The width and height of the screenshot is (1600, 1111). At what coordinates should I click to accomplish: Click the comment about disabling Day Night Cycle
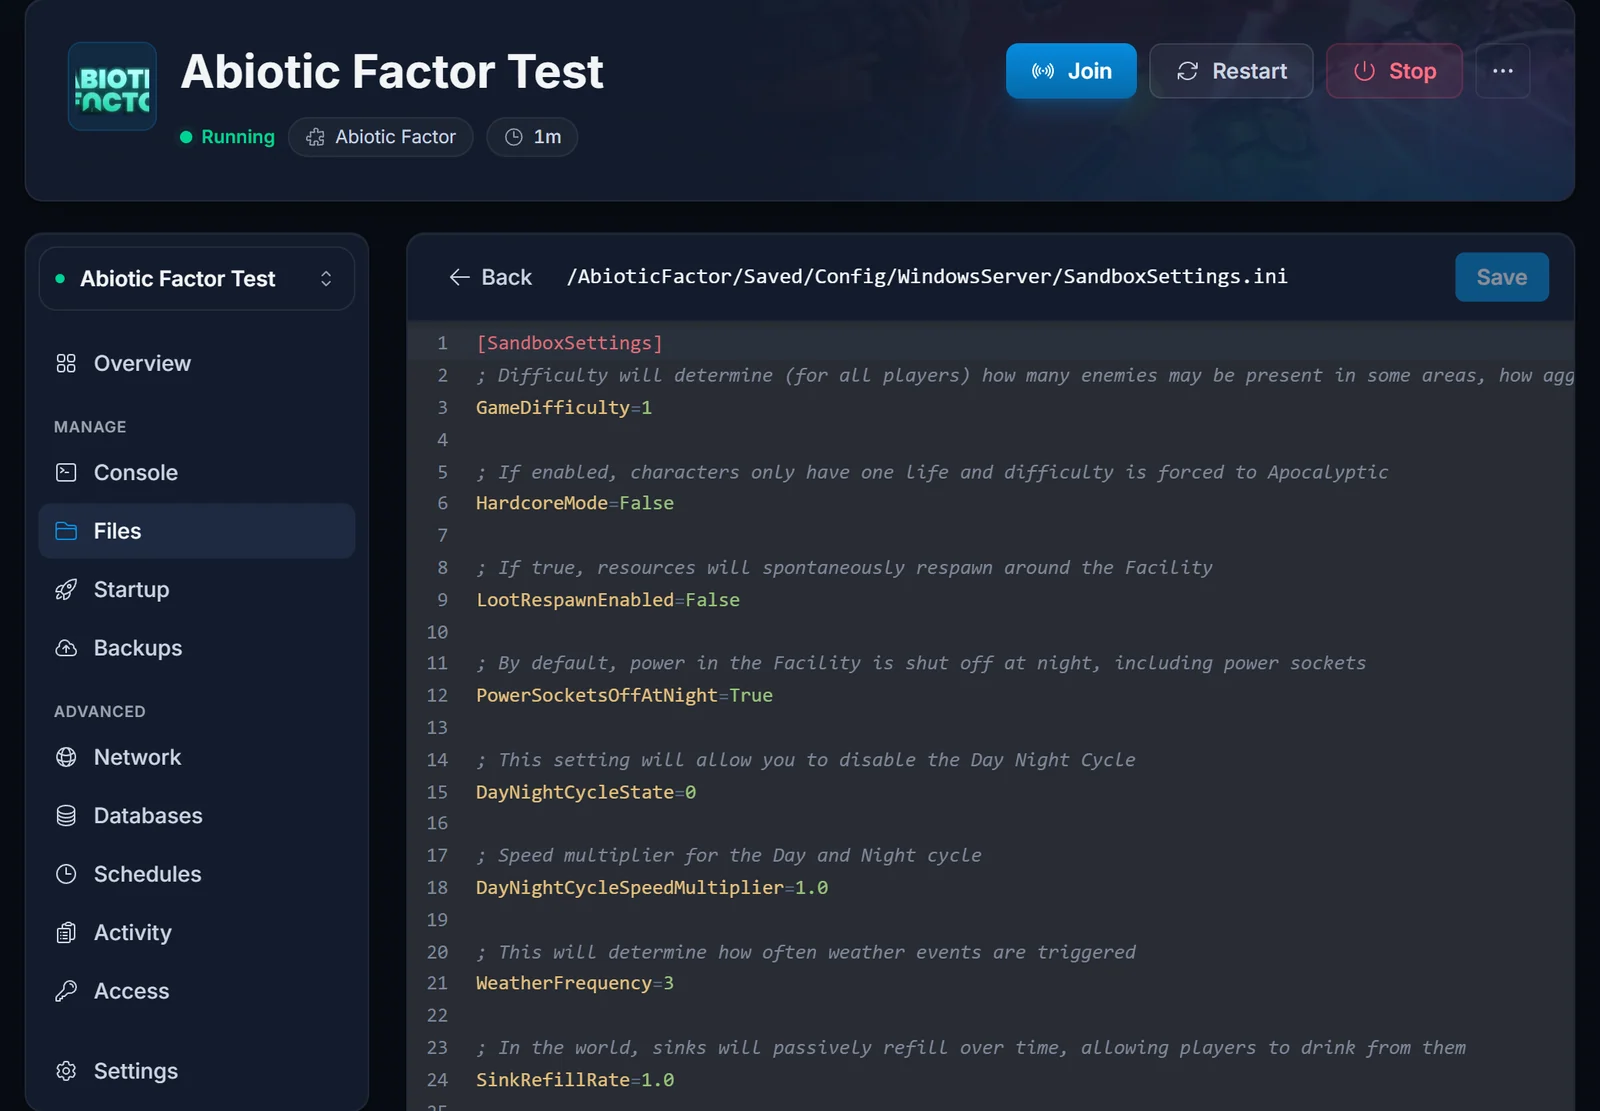tap(806, 760)
